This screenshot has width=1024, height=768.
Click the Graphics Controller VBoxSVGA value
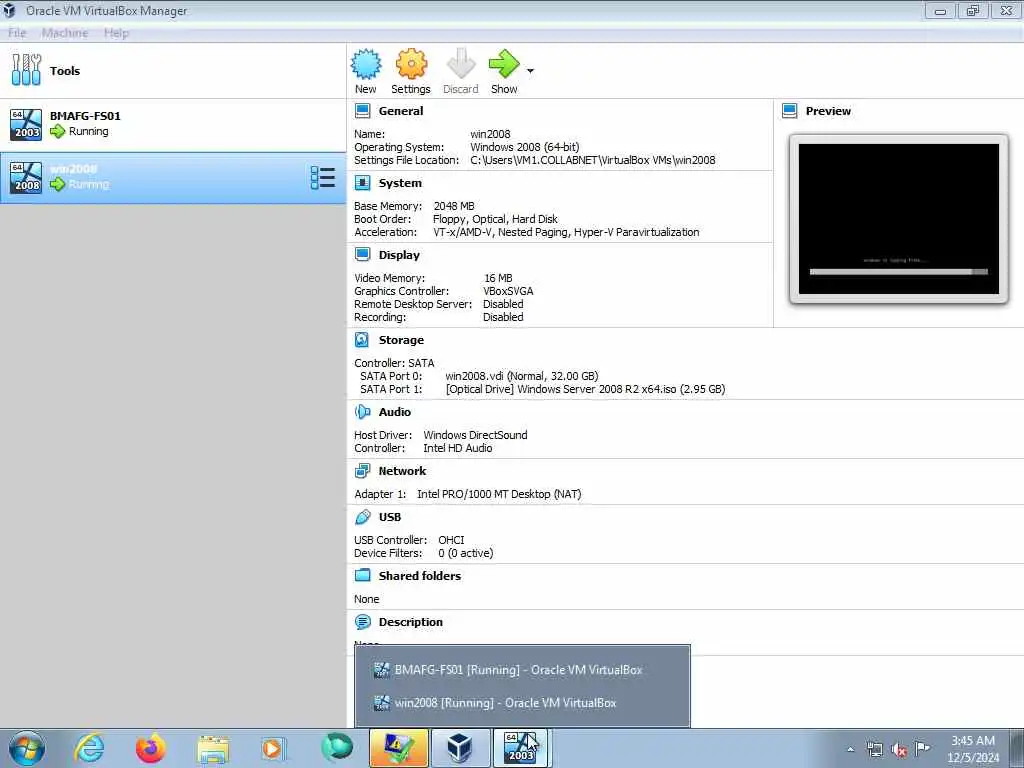[508, 291]
